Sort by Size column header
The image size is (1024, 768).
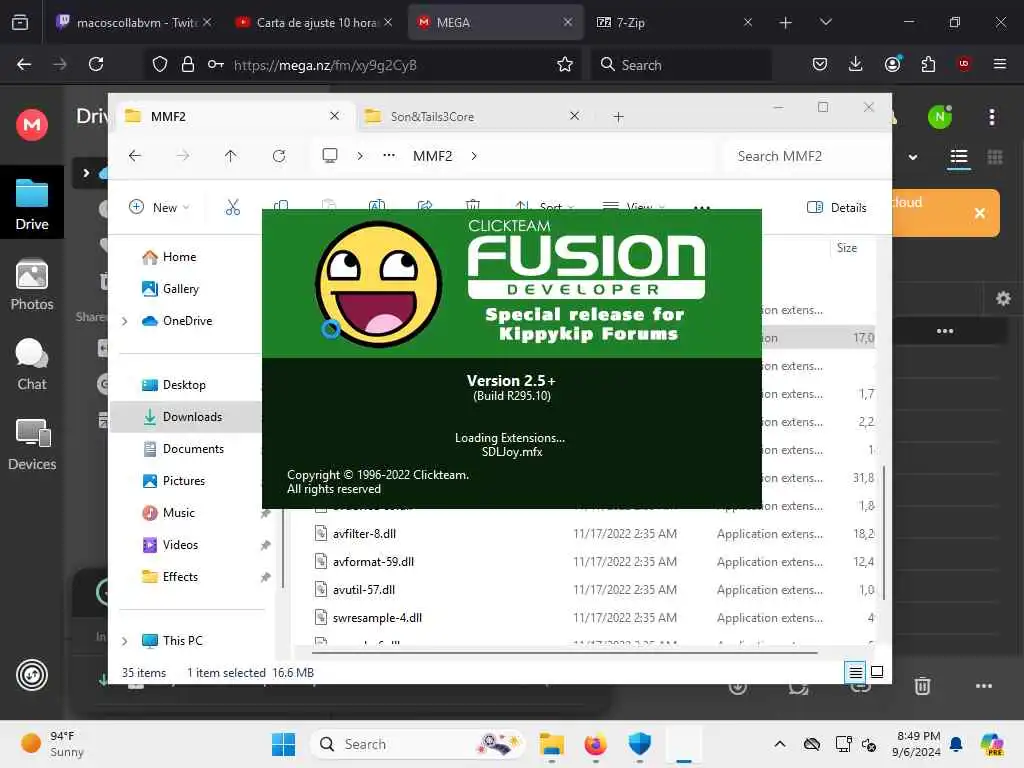[x=847, y=248]
